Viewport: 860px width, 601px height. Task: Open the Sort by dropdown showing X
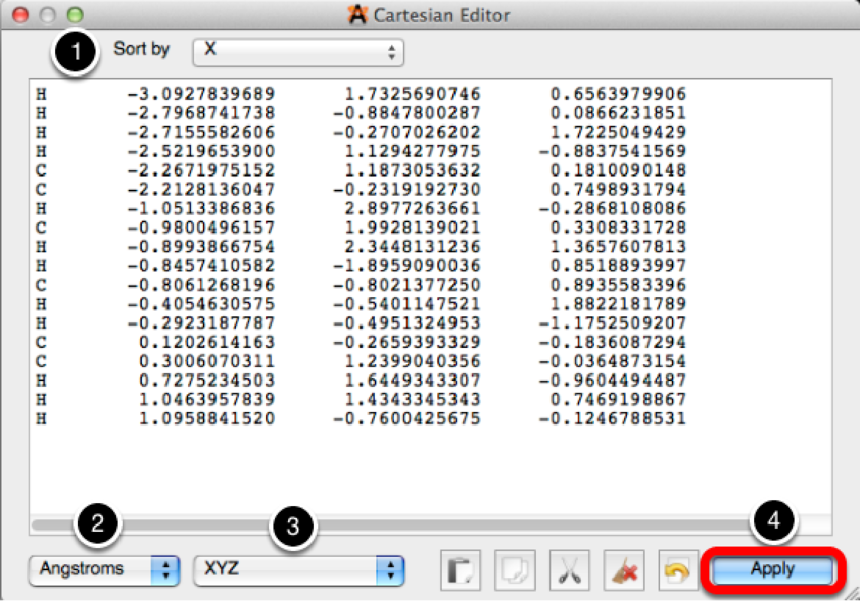298,50
